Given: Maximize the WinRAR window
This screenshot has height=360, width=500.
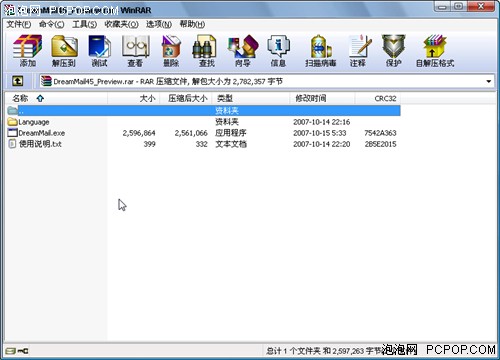Looking at the screenshot, I should click(x=459, y=6).
